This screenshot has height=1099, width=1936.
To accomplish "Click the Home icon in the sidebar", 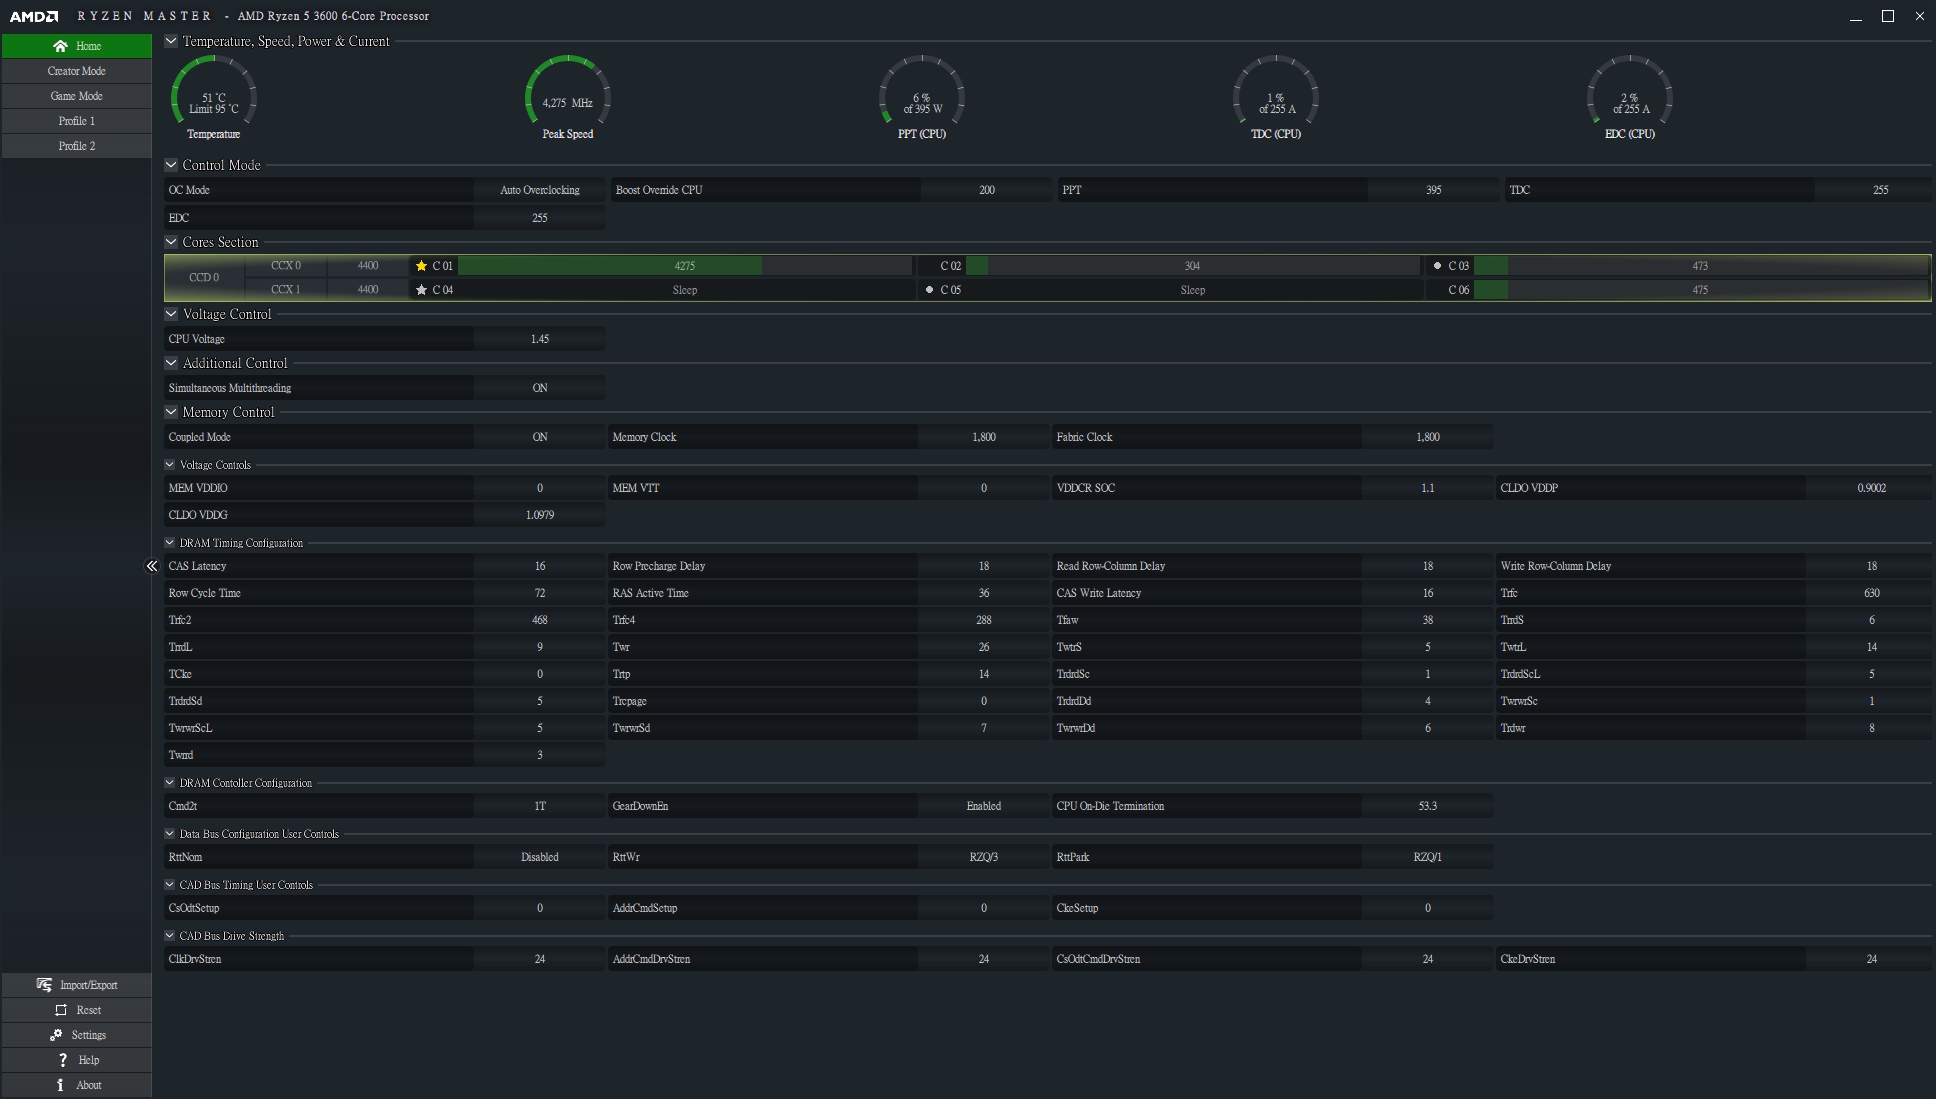I will coord(60,46).
